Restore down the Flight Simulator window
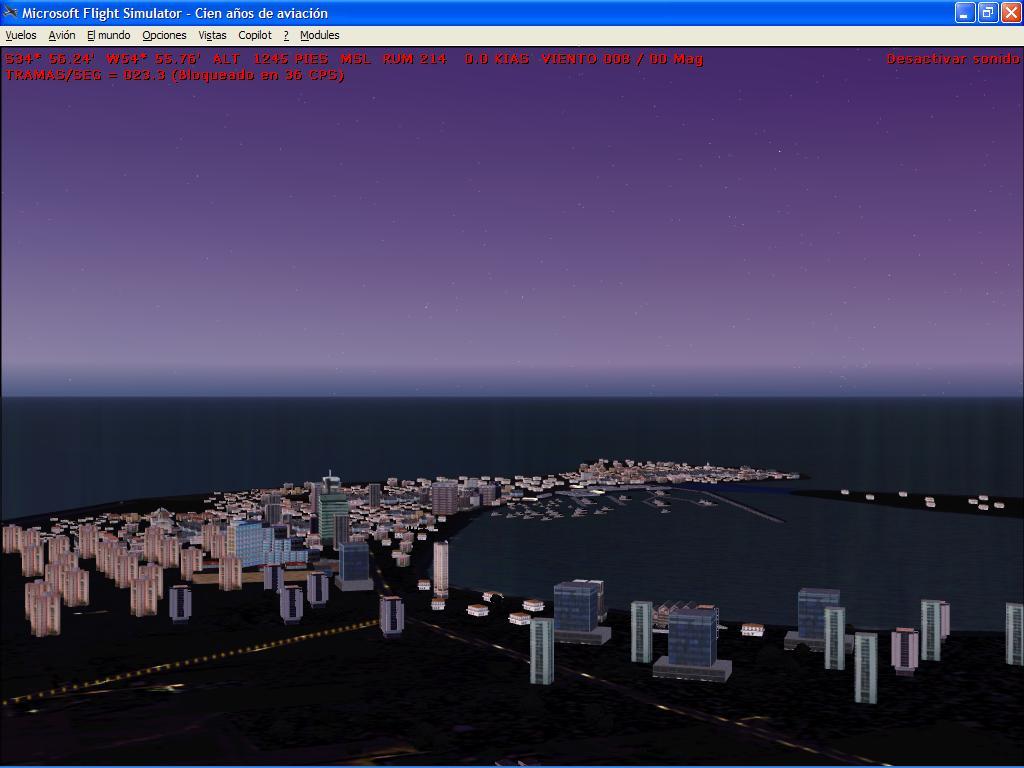Screen dimensions: 1024x768 click(987, 12)
